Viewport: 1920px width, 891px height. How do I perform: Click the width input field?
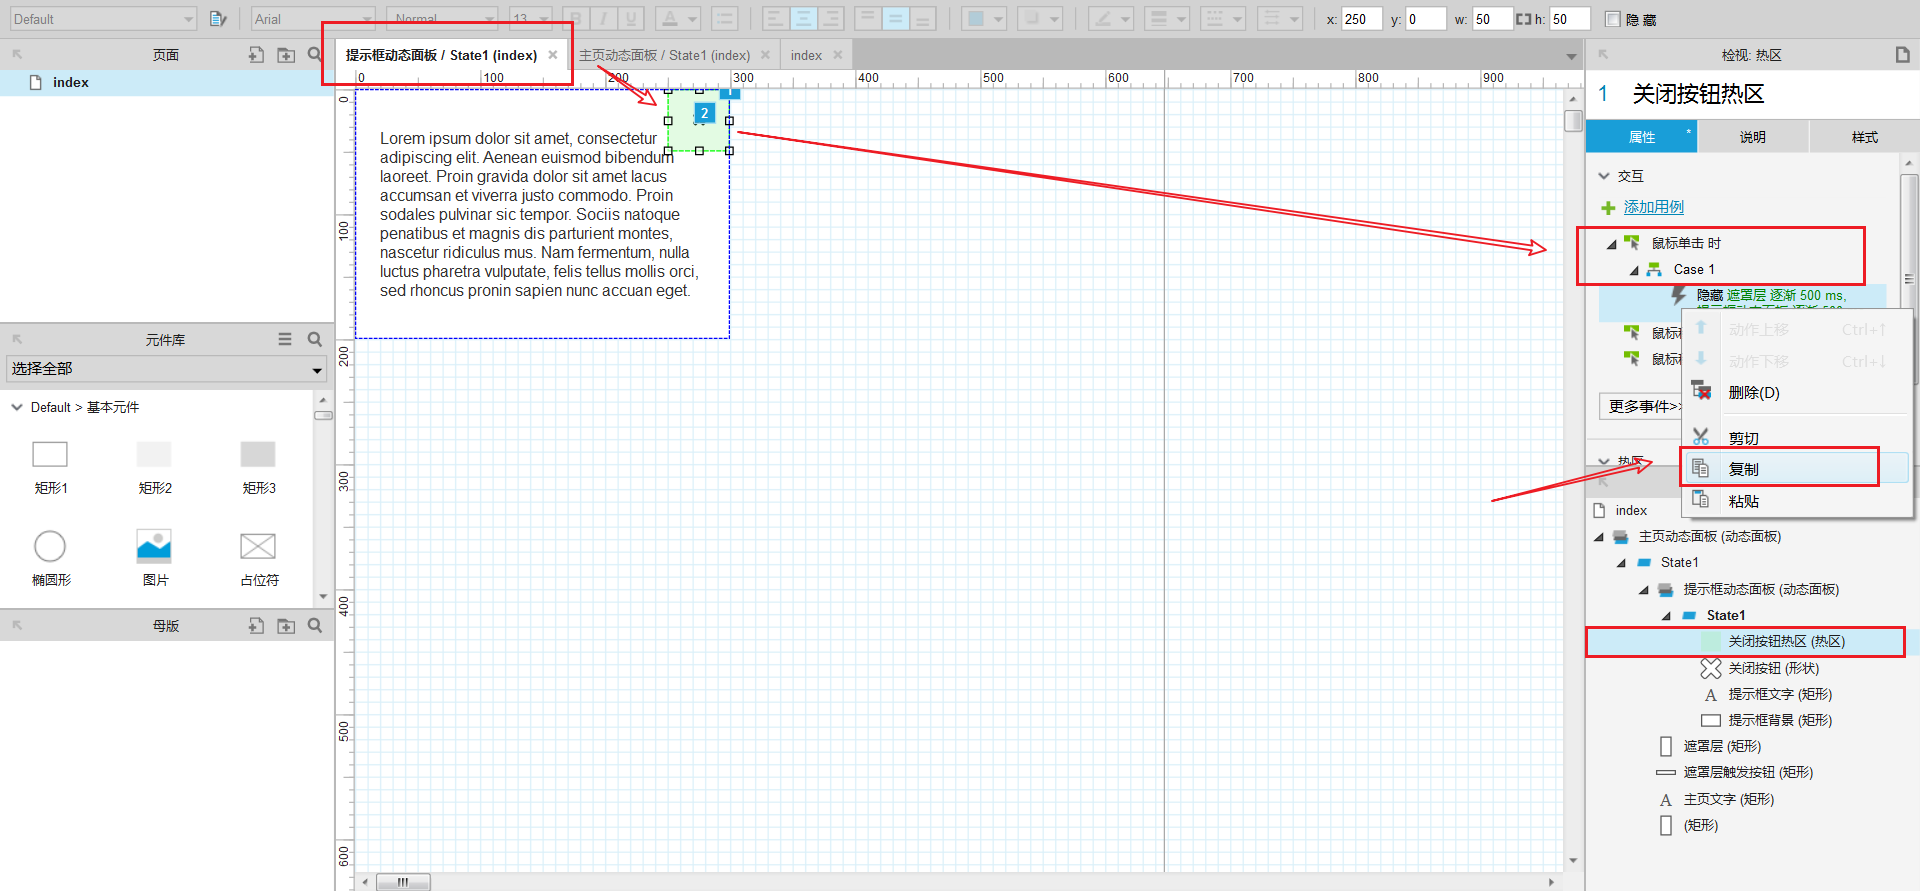click(x=1491, y=19)
